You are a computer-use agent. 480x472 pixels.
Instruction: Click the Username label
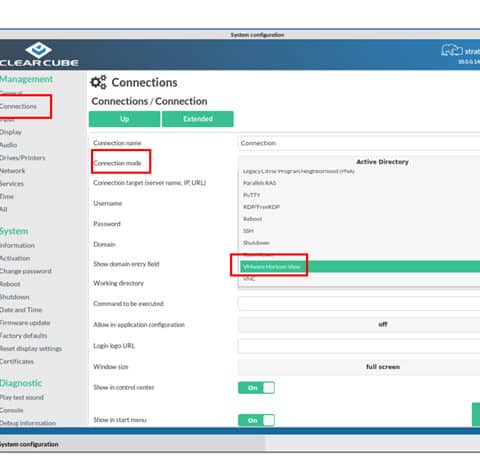[x=108, y=203]
